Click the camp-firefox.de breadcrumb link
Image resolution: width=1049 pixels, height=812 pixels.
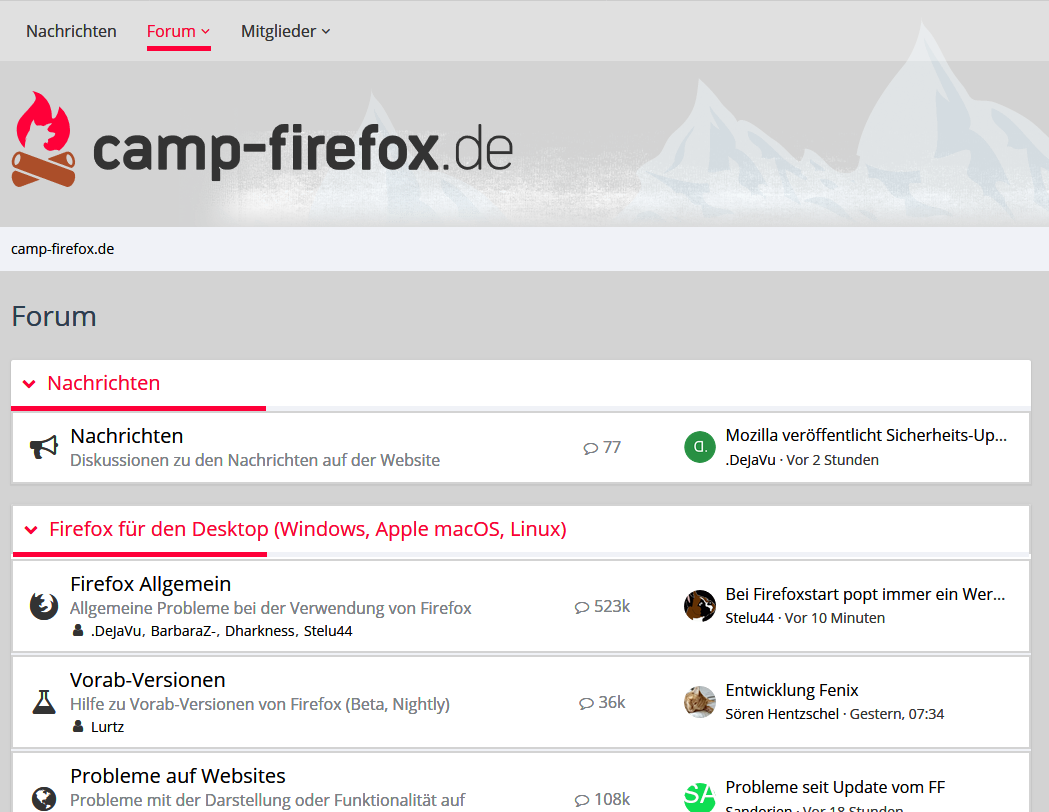coord(62,249)
